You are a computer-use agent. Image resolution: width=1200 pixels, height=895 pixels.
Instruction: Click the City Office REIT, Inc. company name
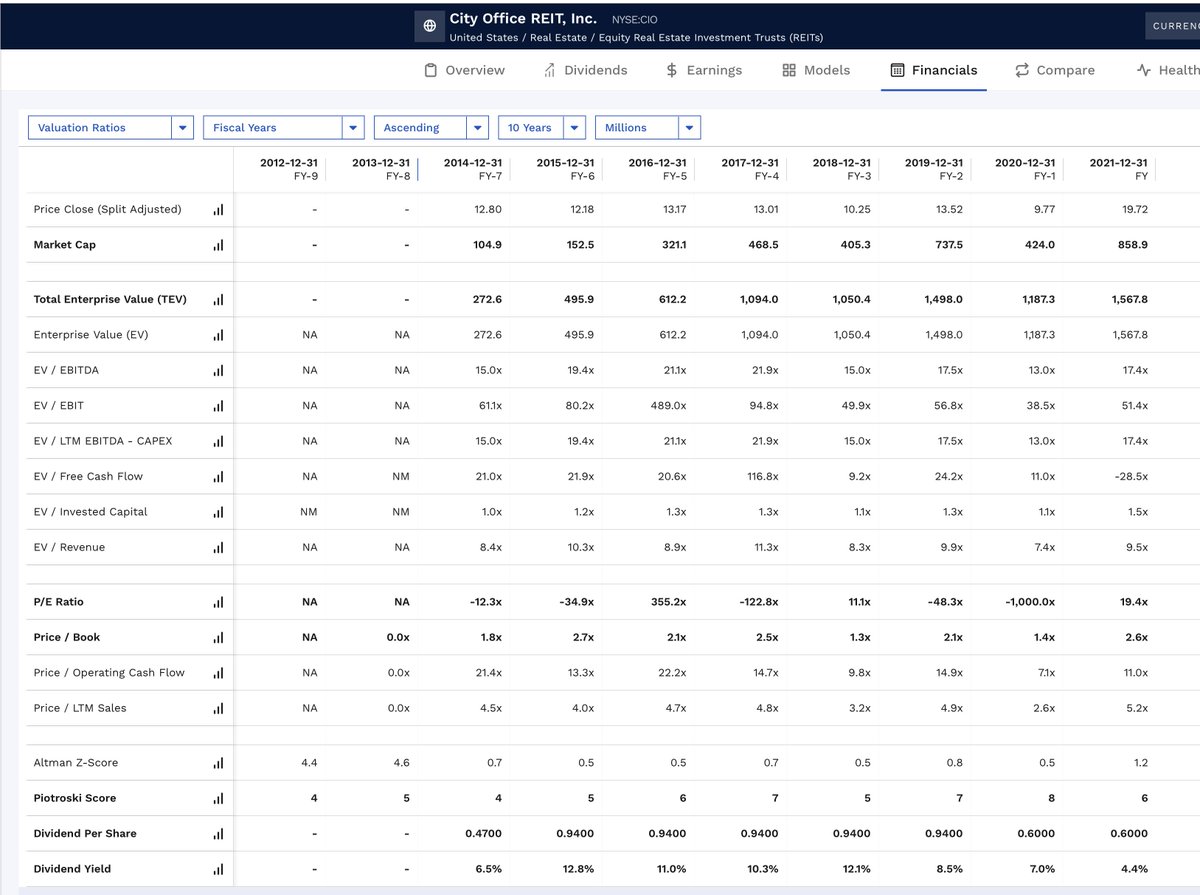[x=523, y=19]
